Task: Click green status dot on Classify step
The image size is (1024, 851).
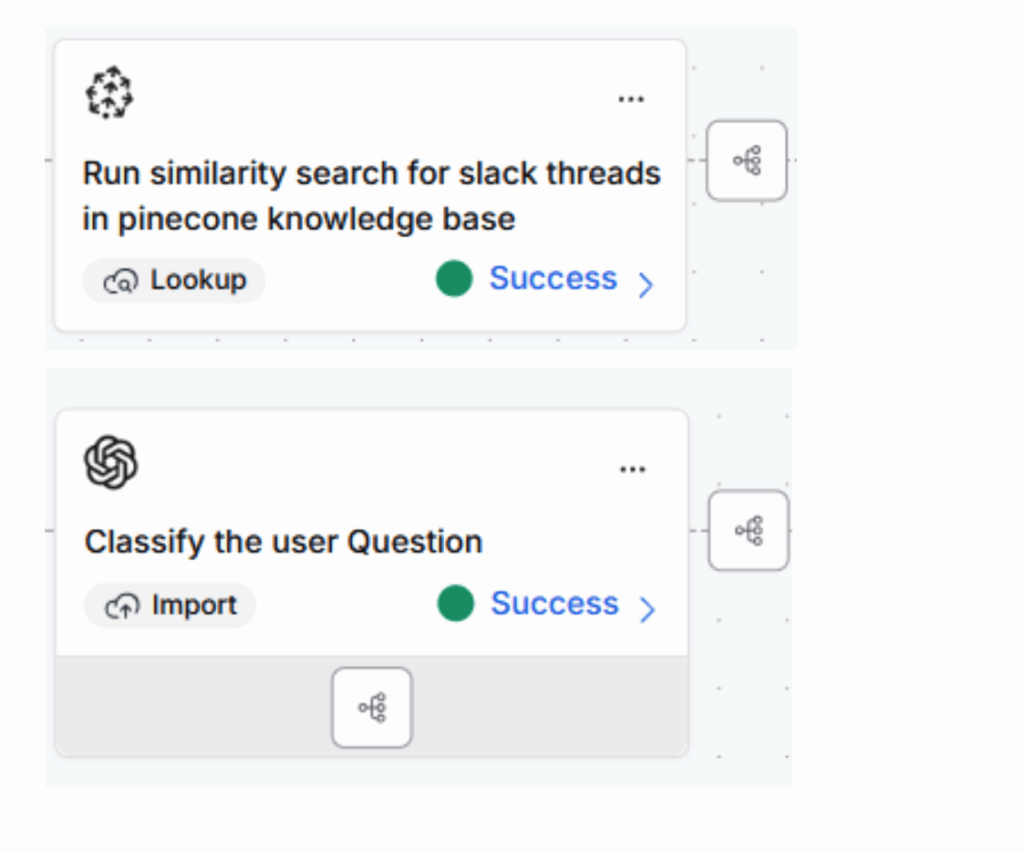Action: tap(456, 604)
